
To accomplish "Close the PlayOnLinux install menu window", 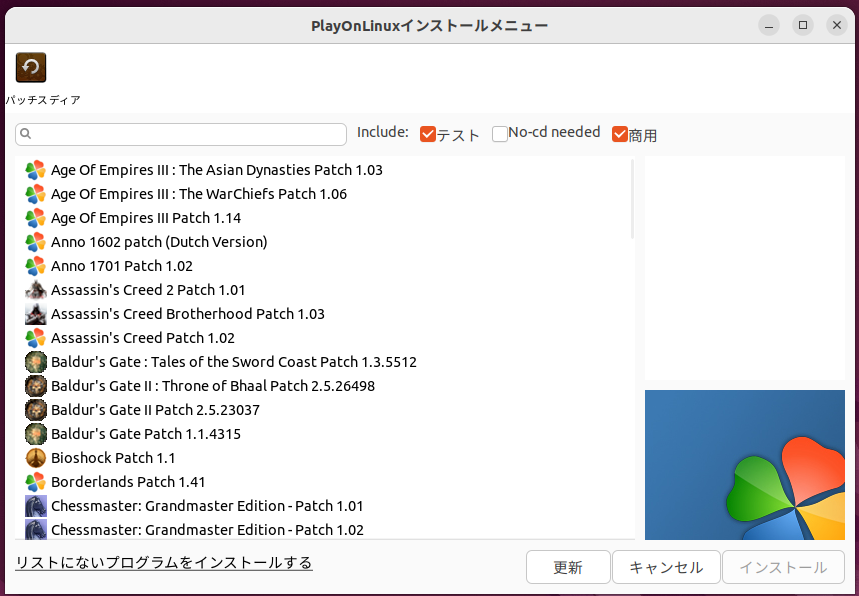I will click(x=837, y=25).
